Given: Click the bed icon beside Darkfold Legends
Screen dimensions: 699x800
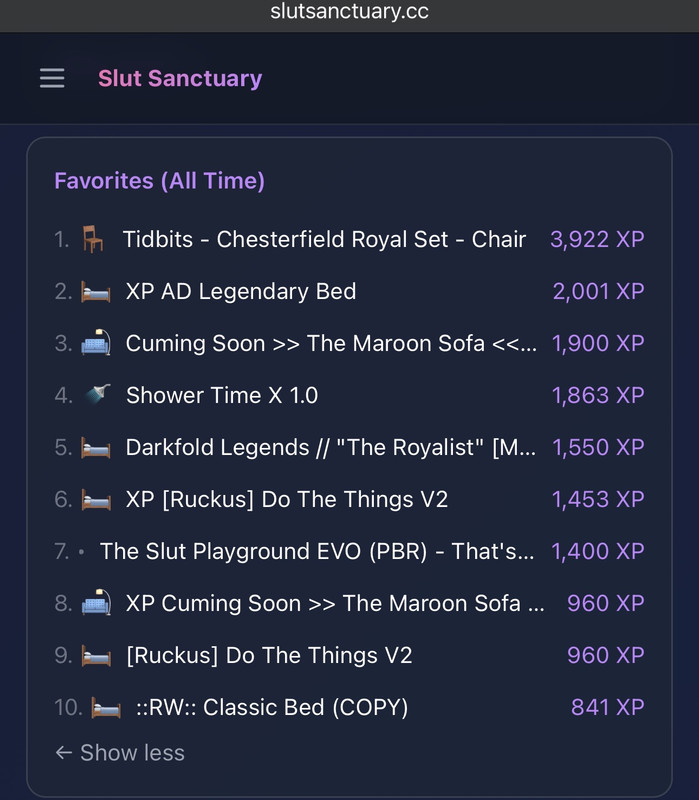Looking at the screenshot, I should 96,448.
